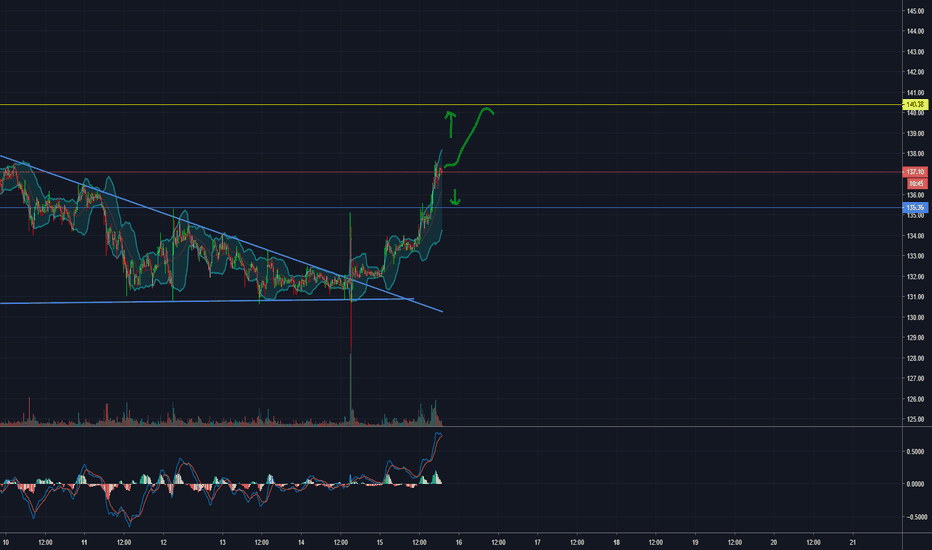Click date label 12 on time axis

coord(163,542)
